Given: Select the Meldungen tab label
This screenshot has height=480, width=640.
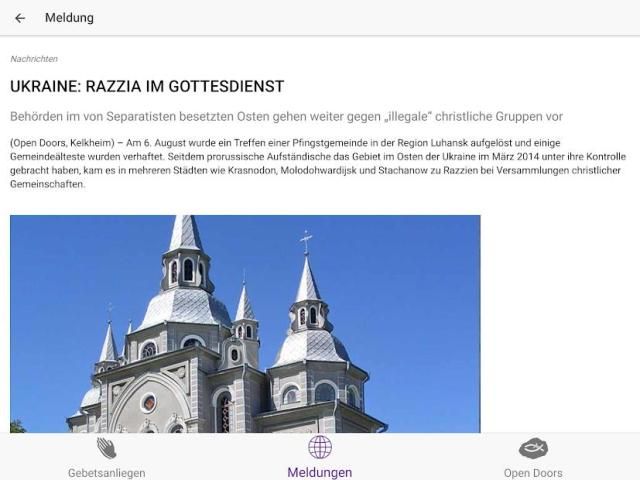Looking at the screenshot, I should (320, 472).
